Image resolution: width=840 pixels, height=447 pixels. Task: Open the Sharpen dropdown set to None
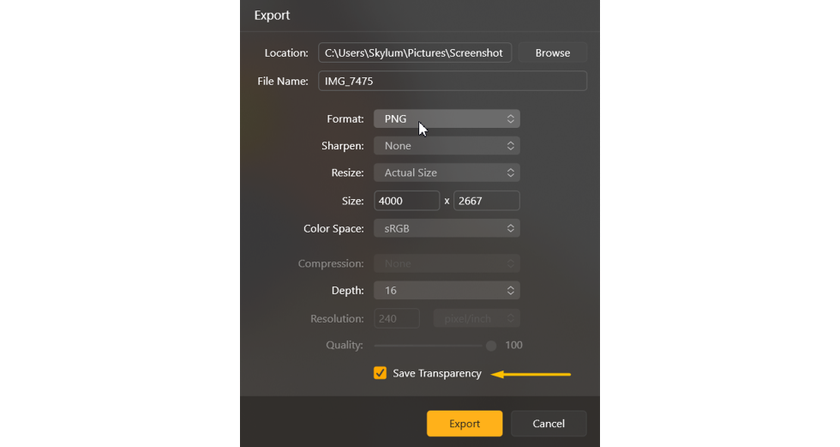(x=447, y=146)
